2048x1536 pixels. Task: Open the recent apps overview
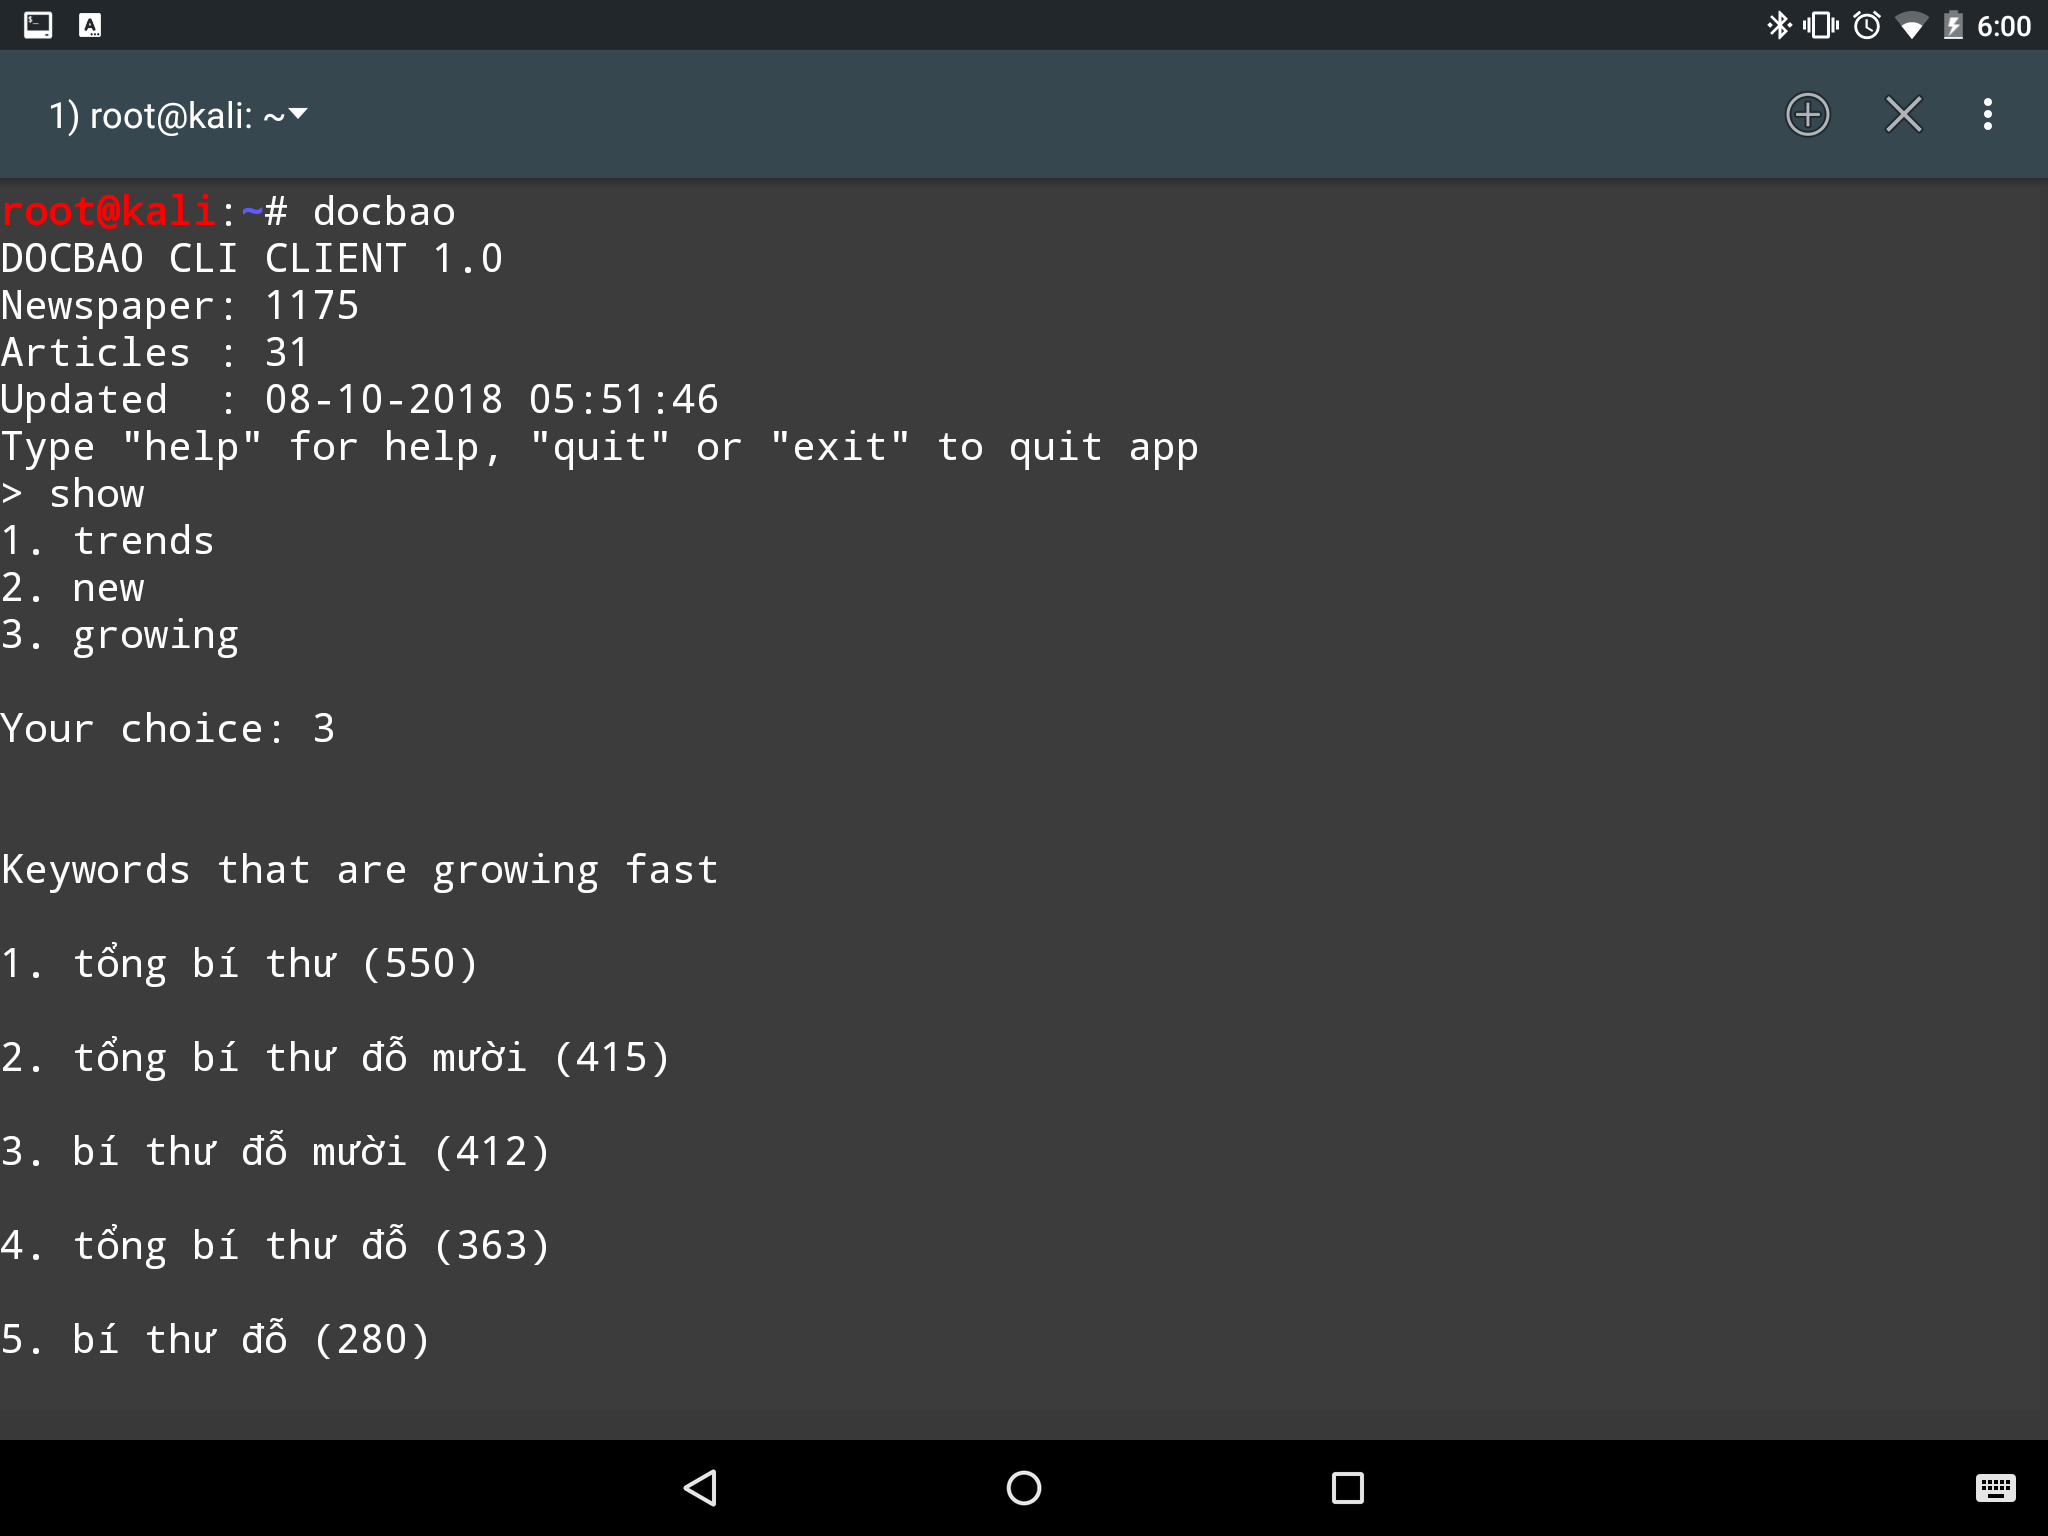(x=1347, y=1487)
